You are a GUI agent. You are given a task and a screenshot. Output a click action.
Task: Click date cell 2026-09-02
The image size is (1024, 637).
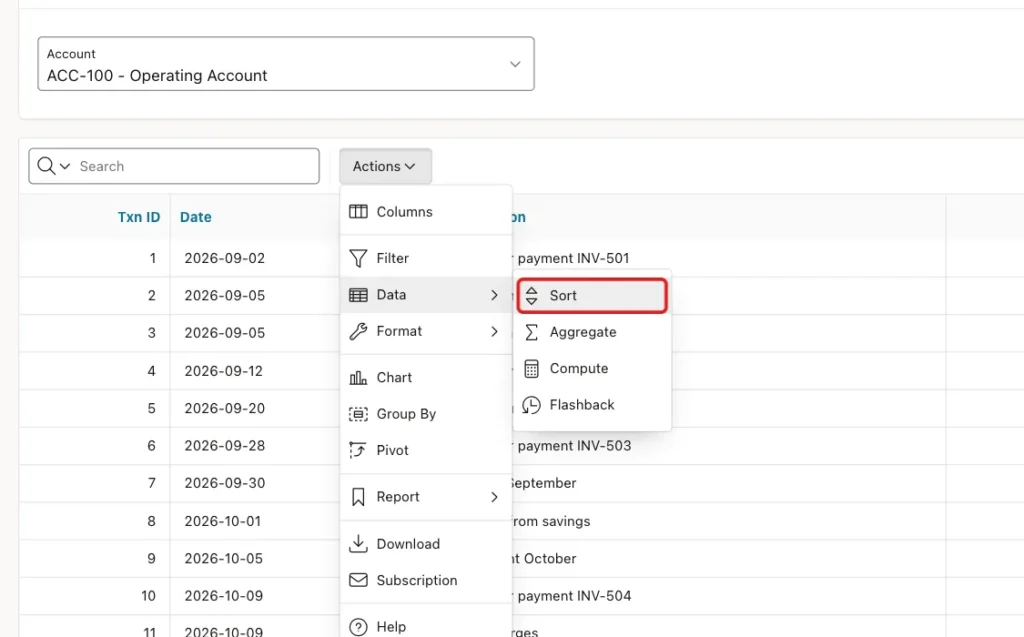point(225,258)
